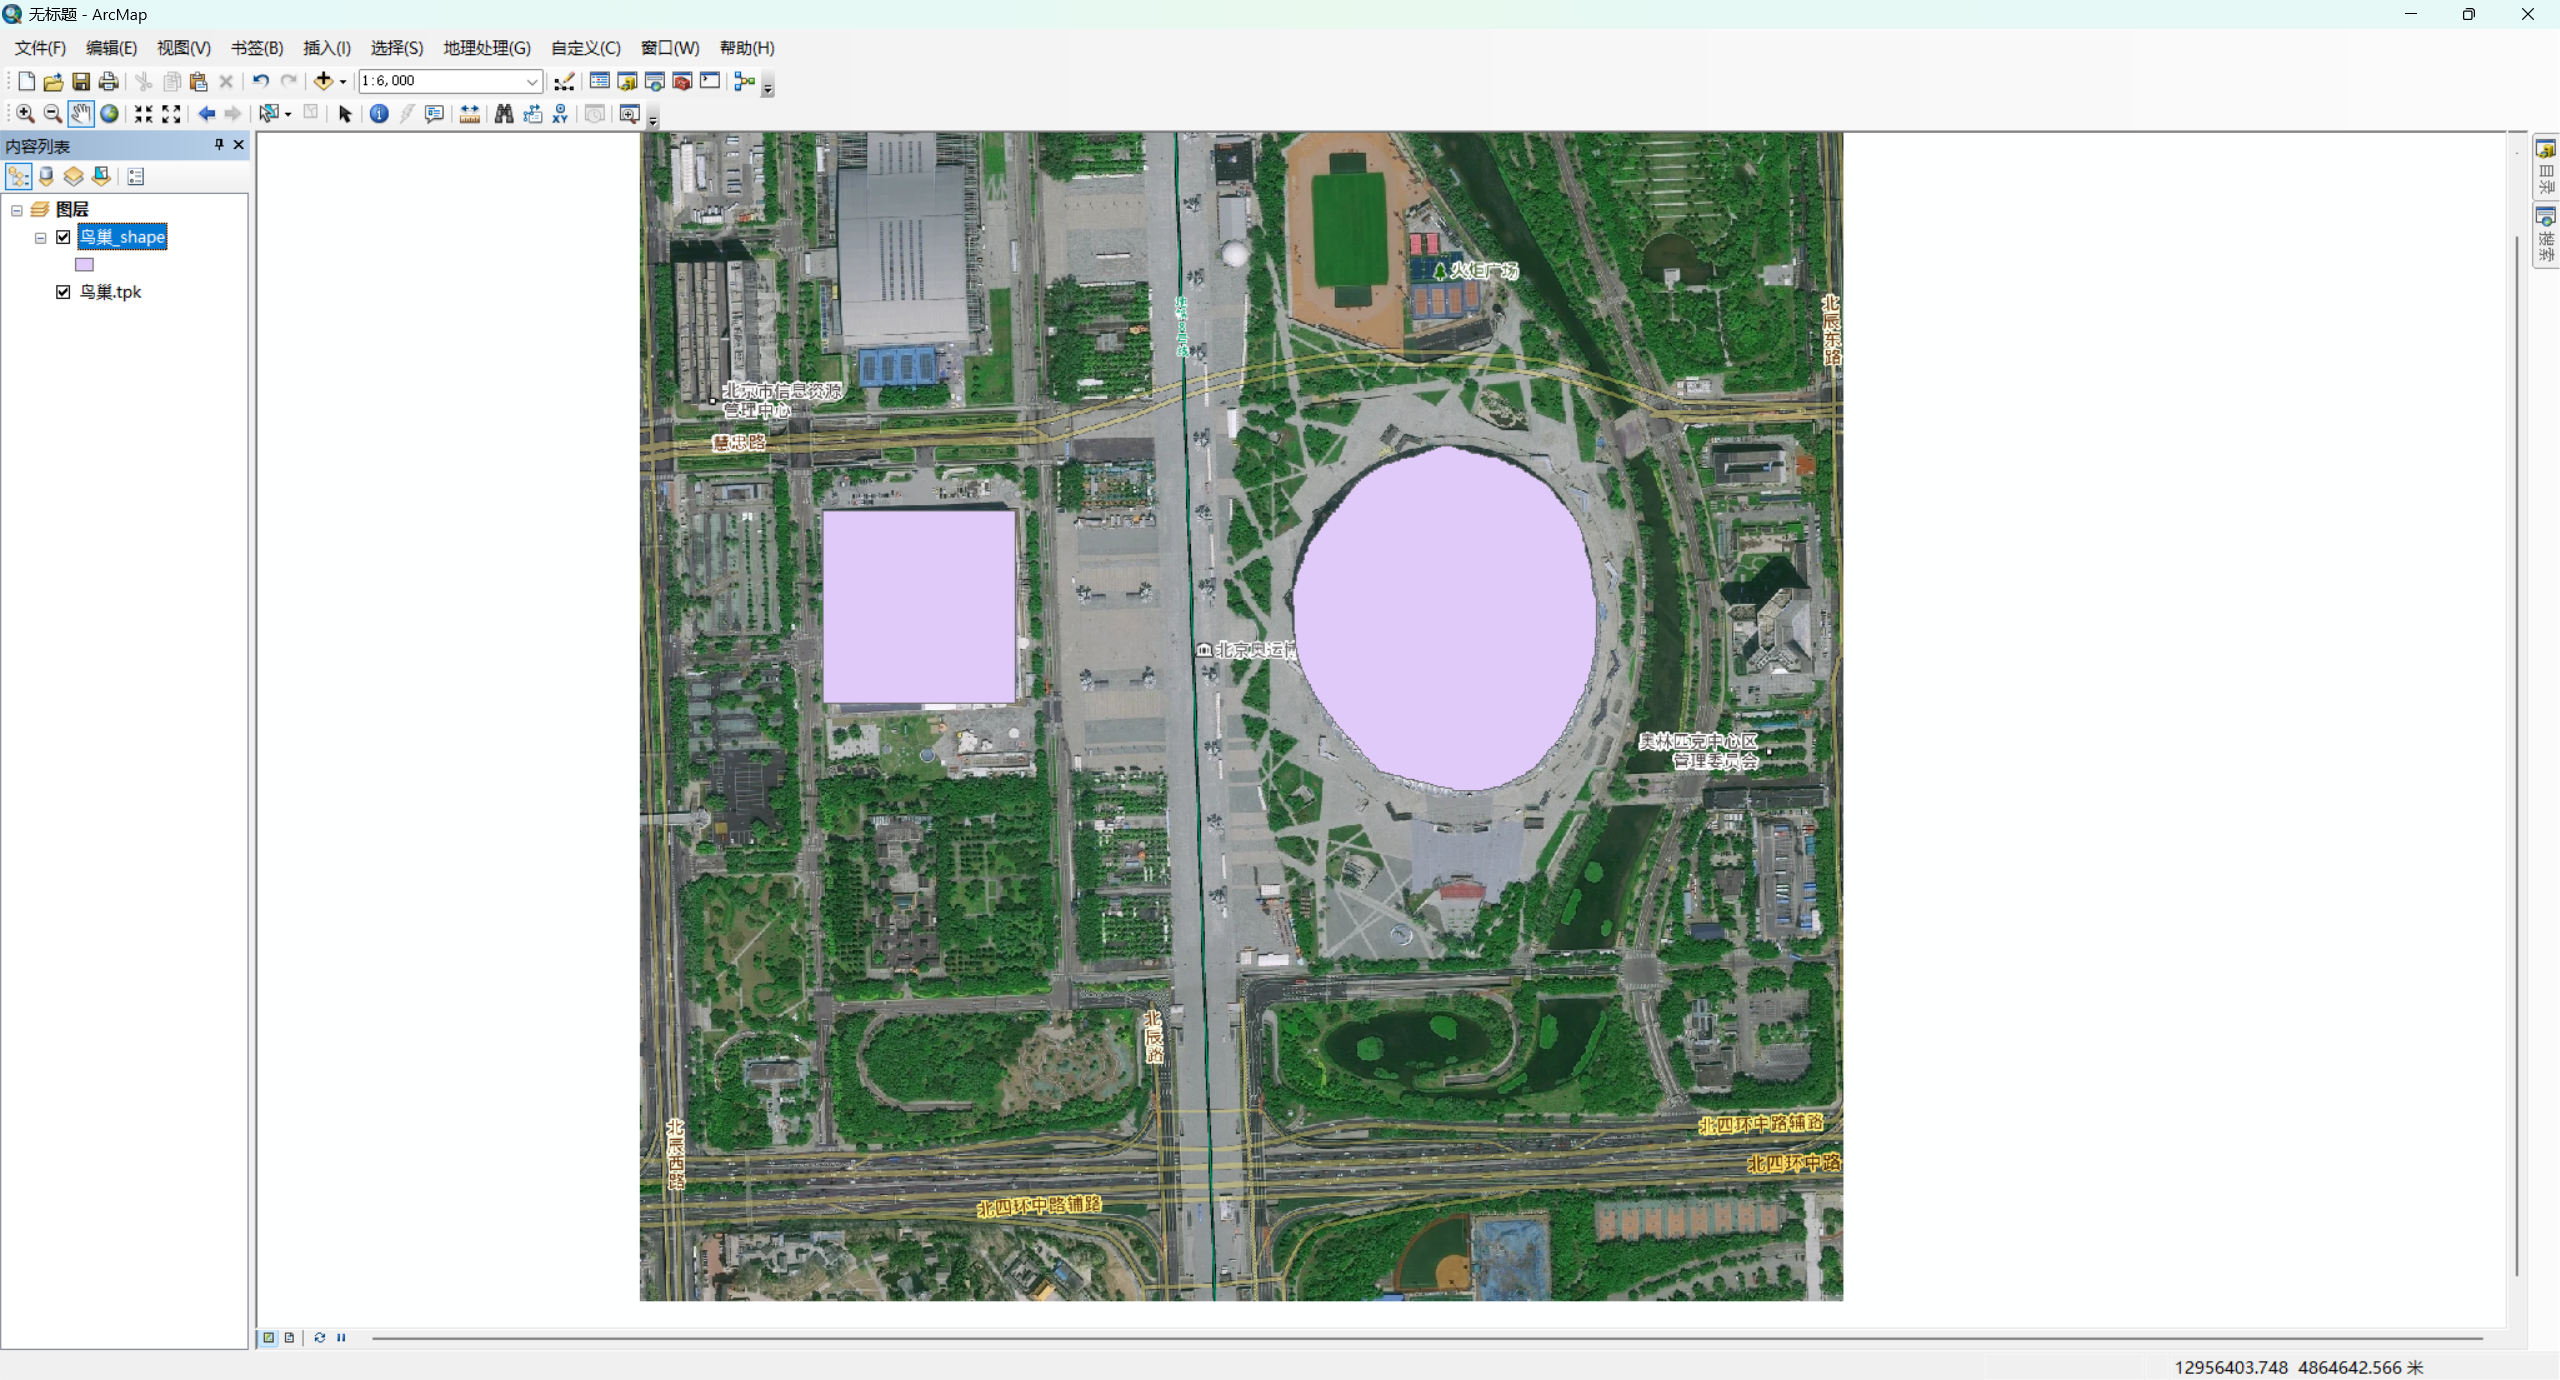Click the Add Data button
Image resolution: width=2560 pixels, height=1380 pixels.
pyautogui.click(x=323, y=81)
